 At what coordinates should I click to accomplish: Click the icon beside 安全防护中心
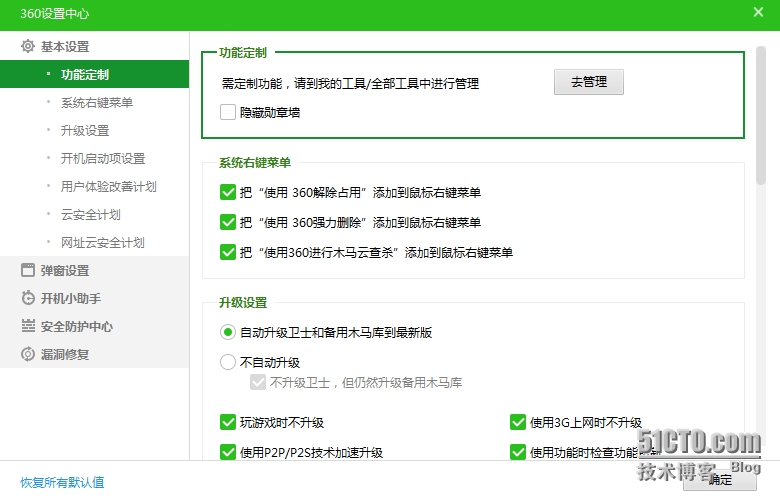tap(28, 326)
